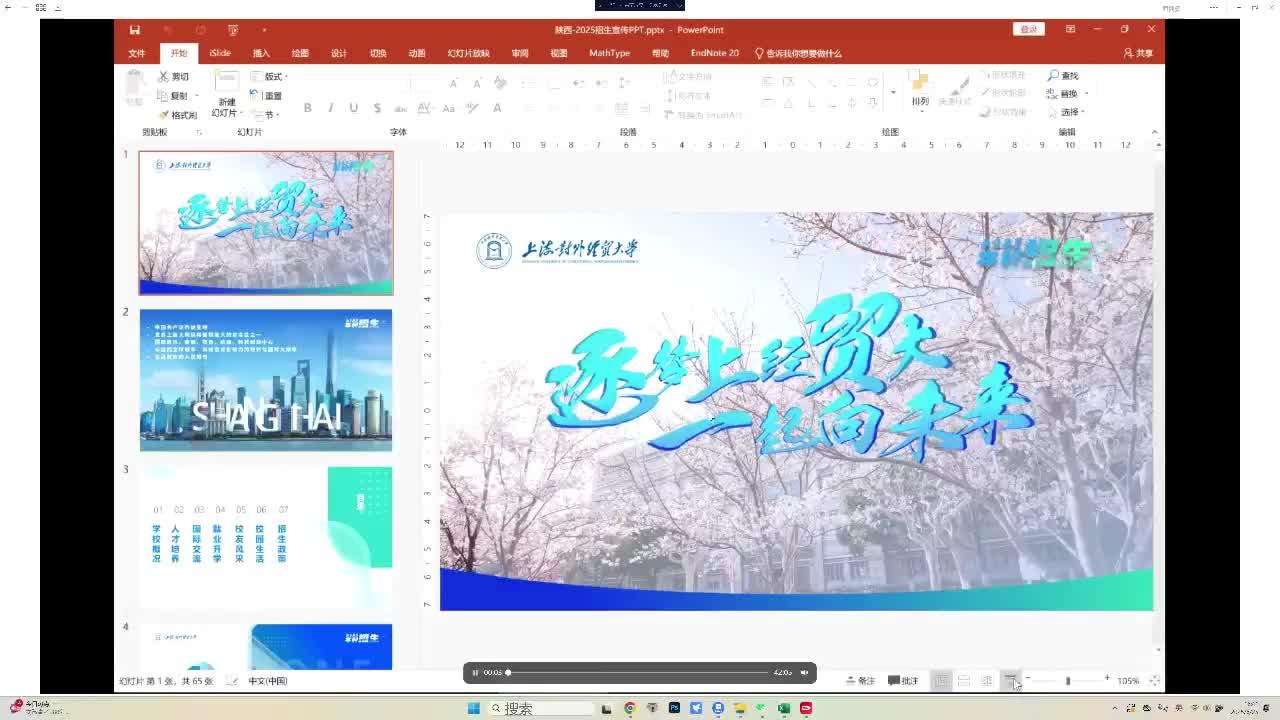Click the 登录 sign-in button
The height and width of the screenshot is (720, 1280).
[x=1029, y=29]
